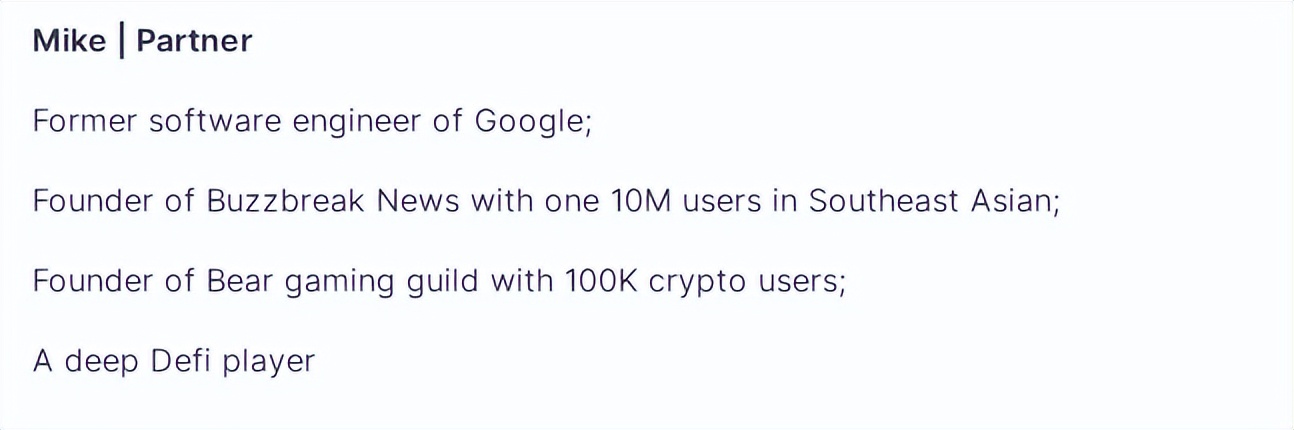The height and width of the screenshot is (430, 1294).
Task: Click the word "Asian"
Action: pos(1012,201)
